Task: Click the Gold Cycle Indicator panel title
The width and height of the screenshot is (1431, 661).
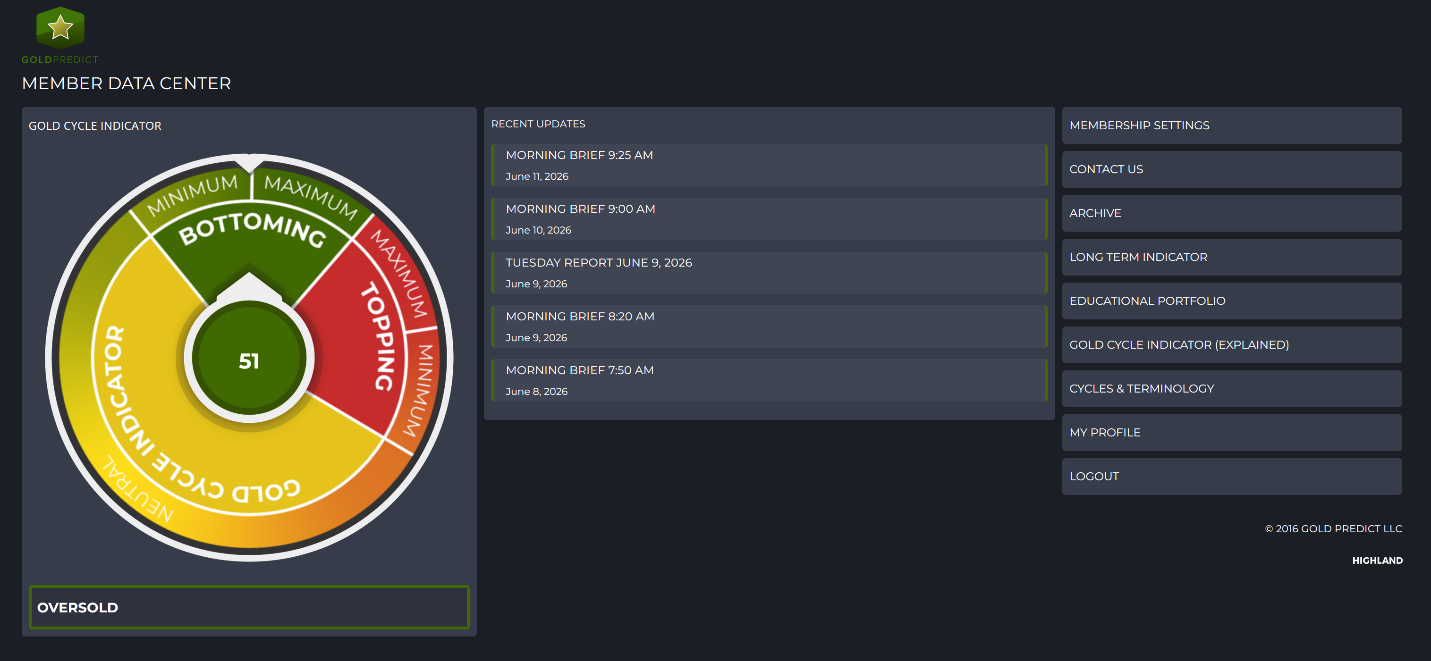Action: point(95,126)
